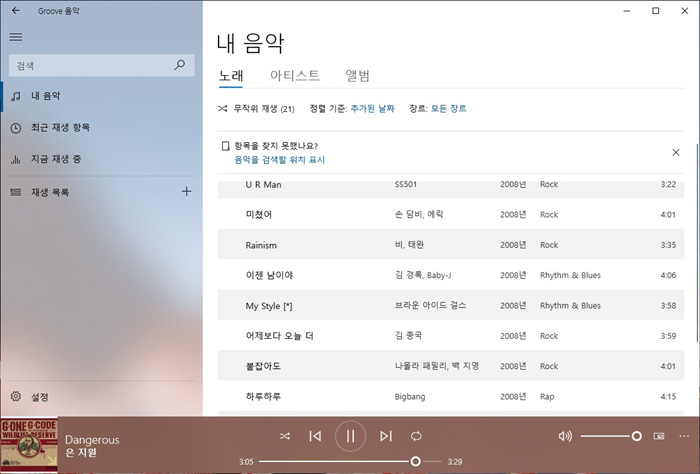Open mini player view icon

(x=658, y=436)
